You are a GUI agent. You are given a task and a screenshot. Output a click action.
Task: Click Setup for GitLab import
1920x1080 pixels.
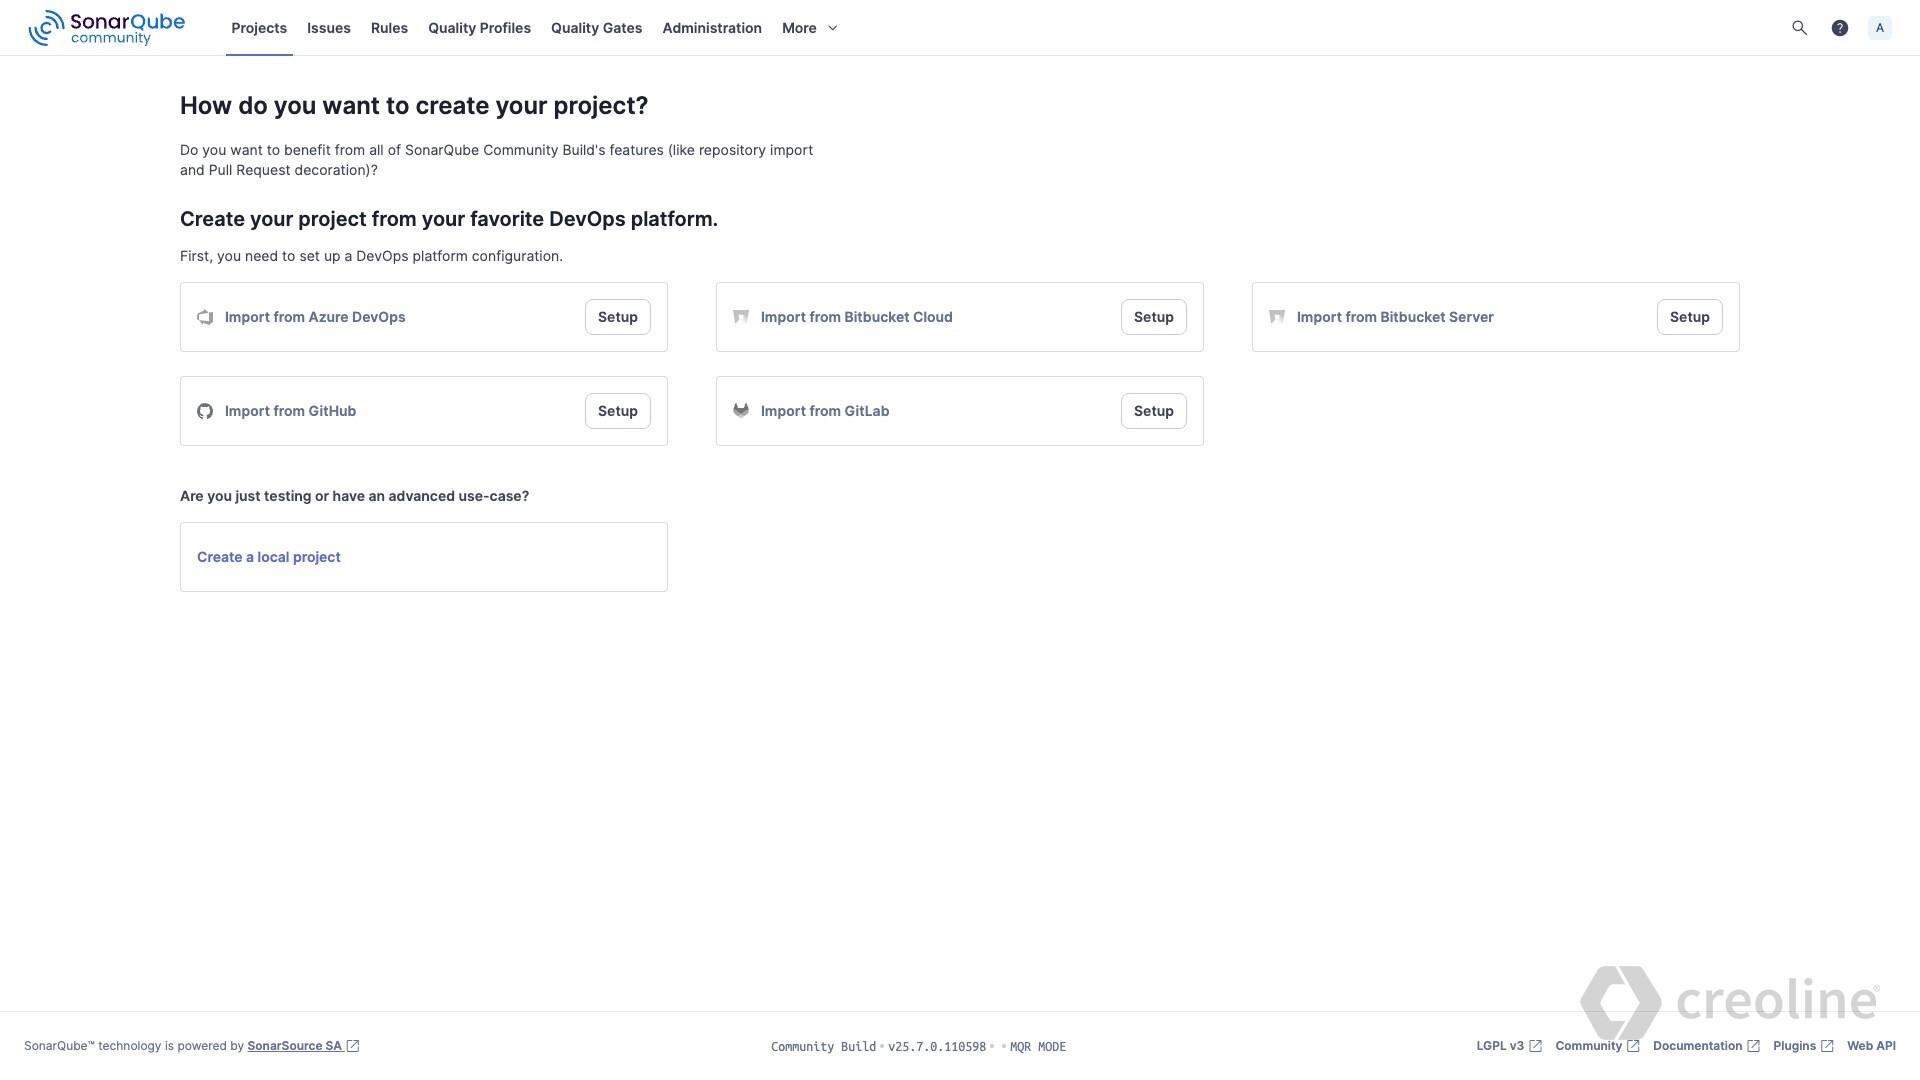pos(1154,411)
